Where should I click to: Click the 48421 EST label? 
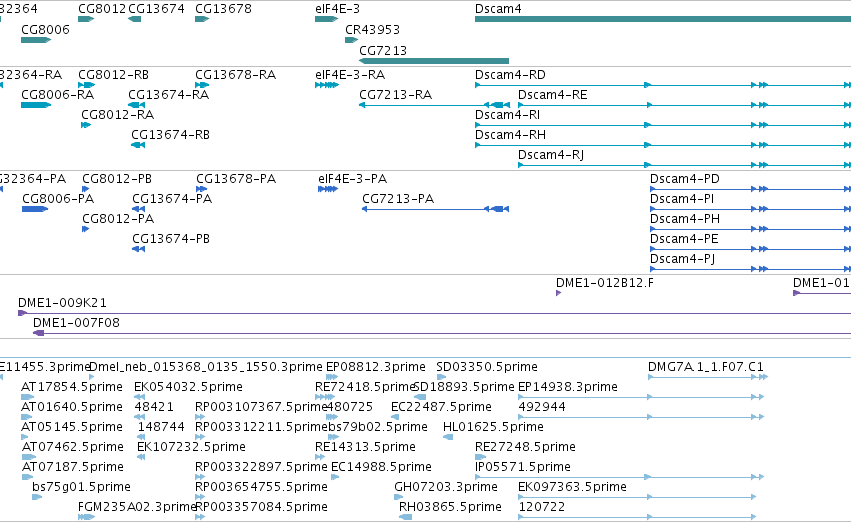tap(154, 408)
